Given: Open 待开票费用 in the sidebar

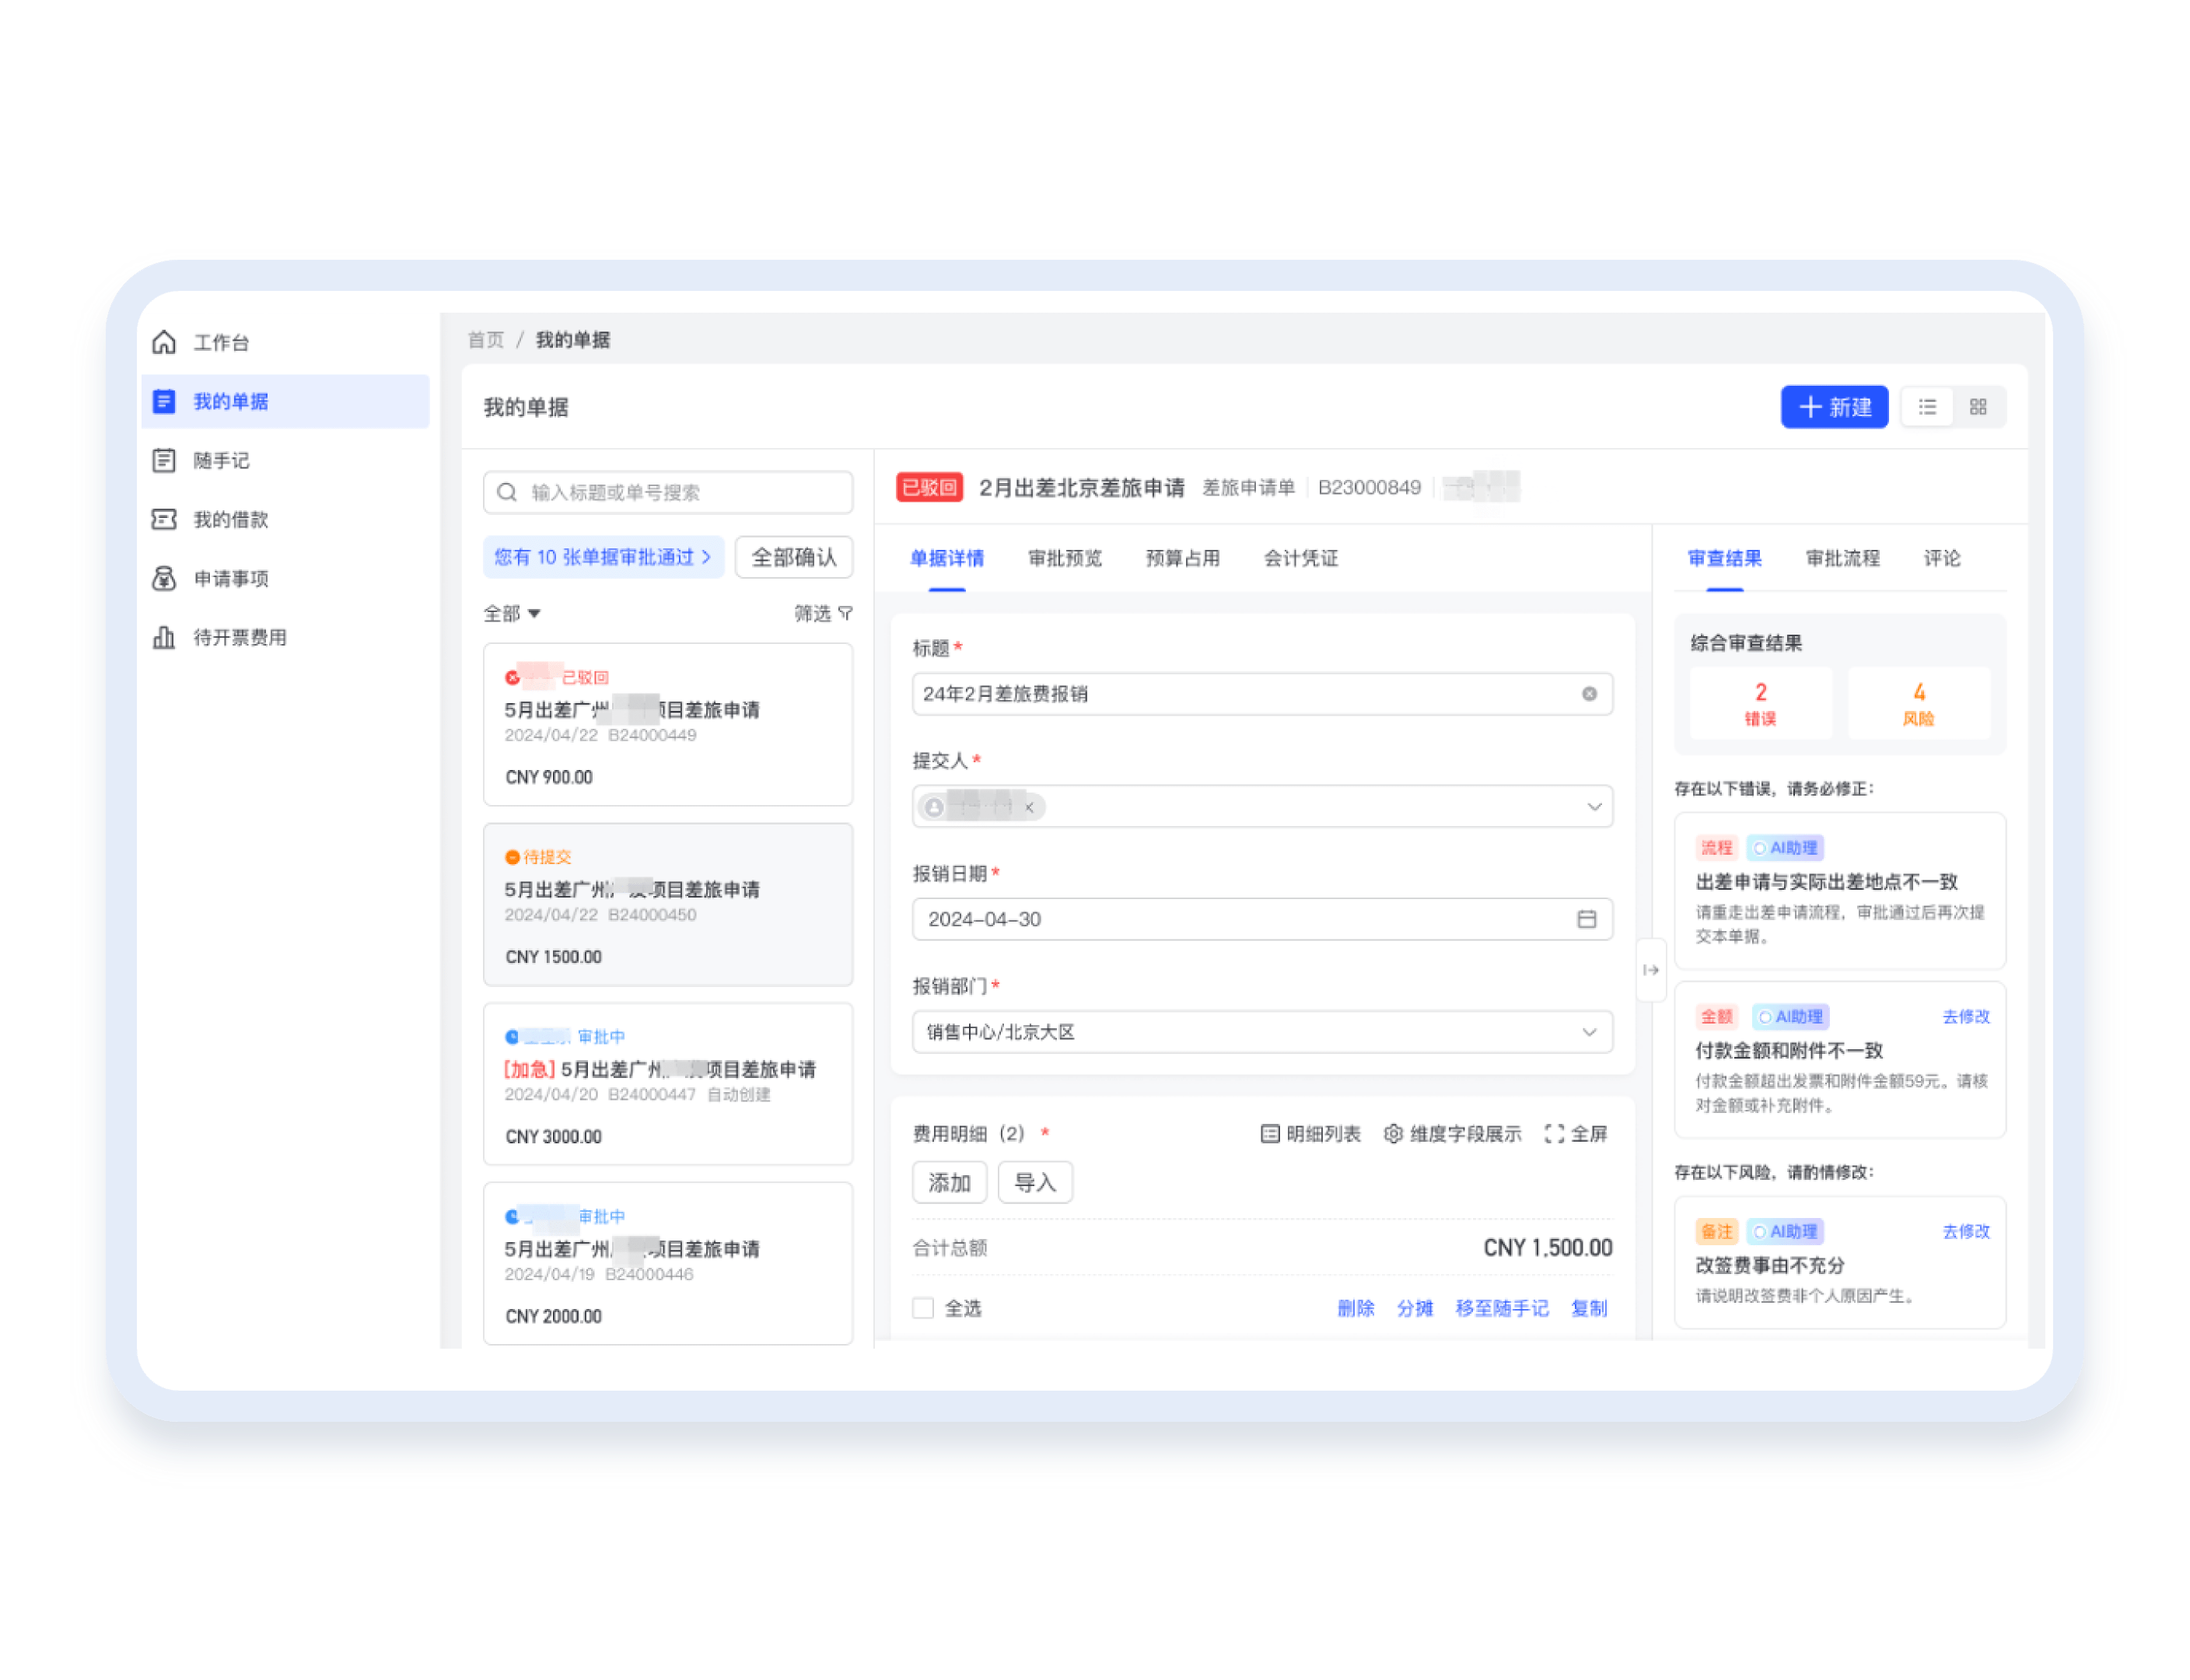Looking at the screenshot, I should pos(239,638).
